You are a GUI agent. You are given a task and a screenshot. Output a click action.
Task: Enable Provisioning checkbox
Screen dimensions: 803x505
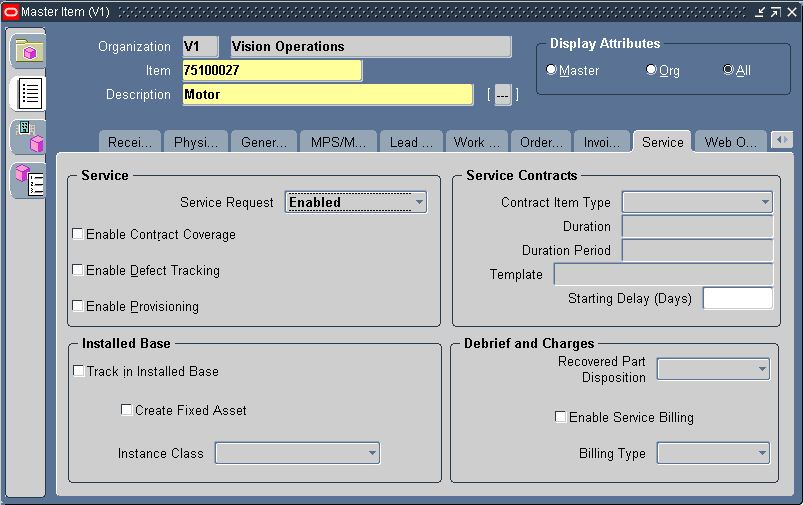(78, 306)
